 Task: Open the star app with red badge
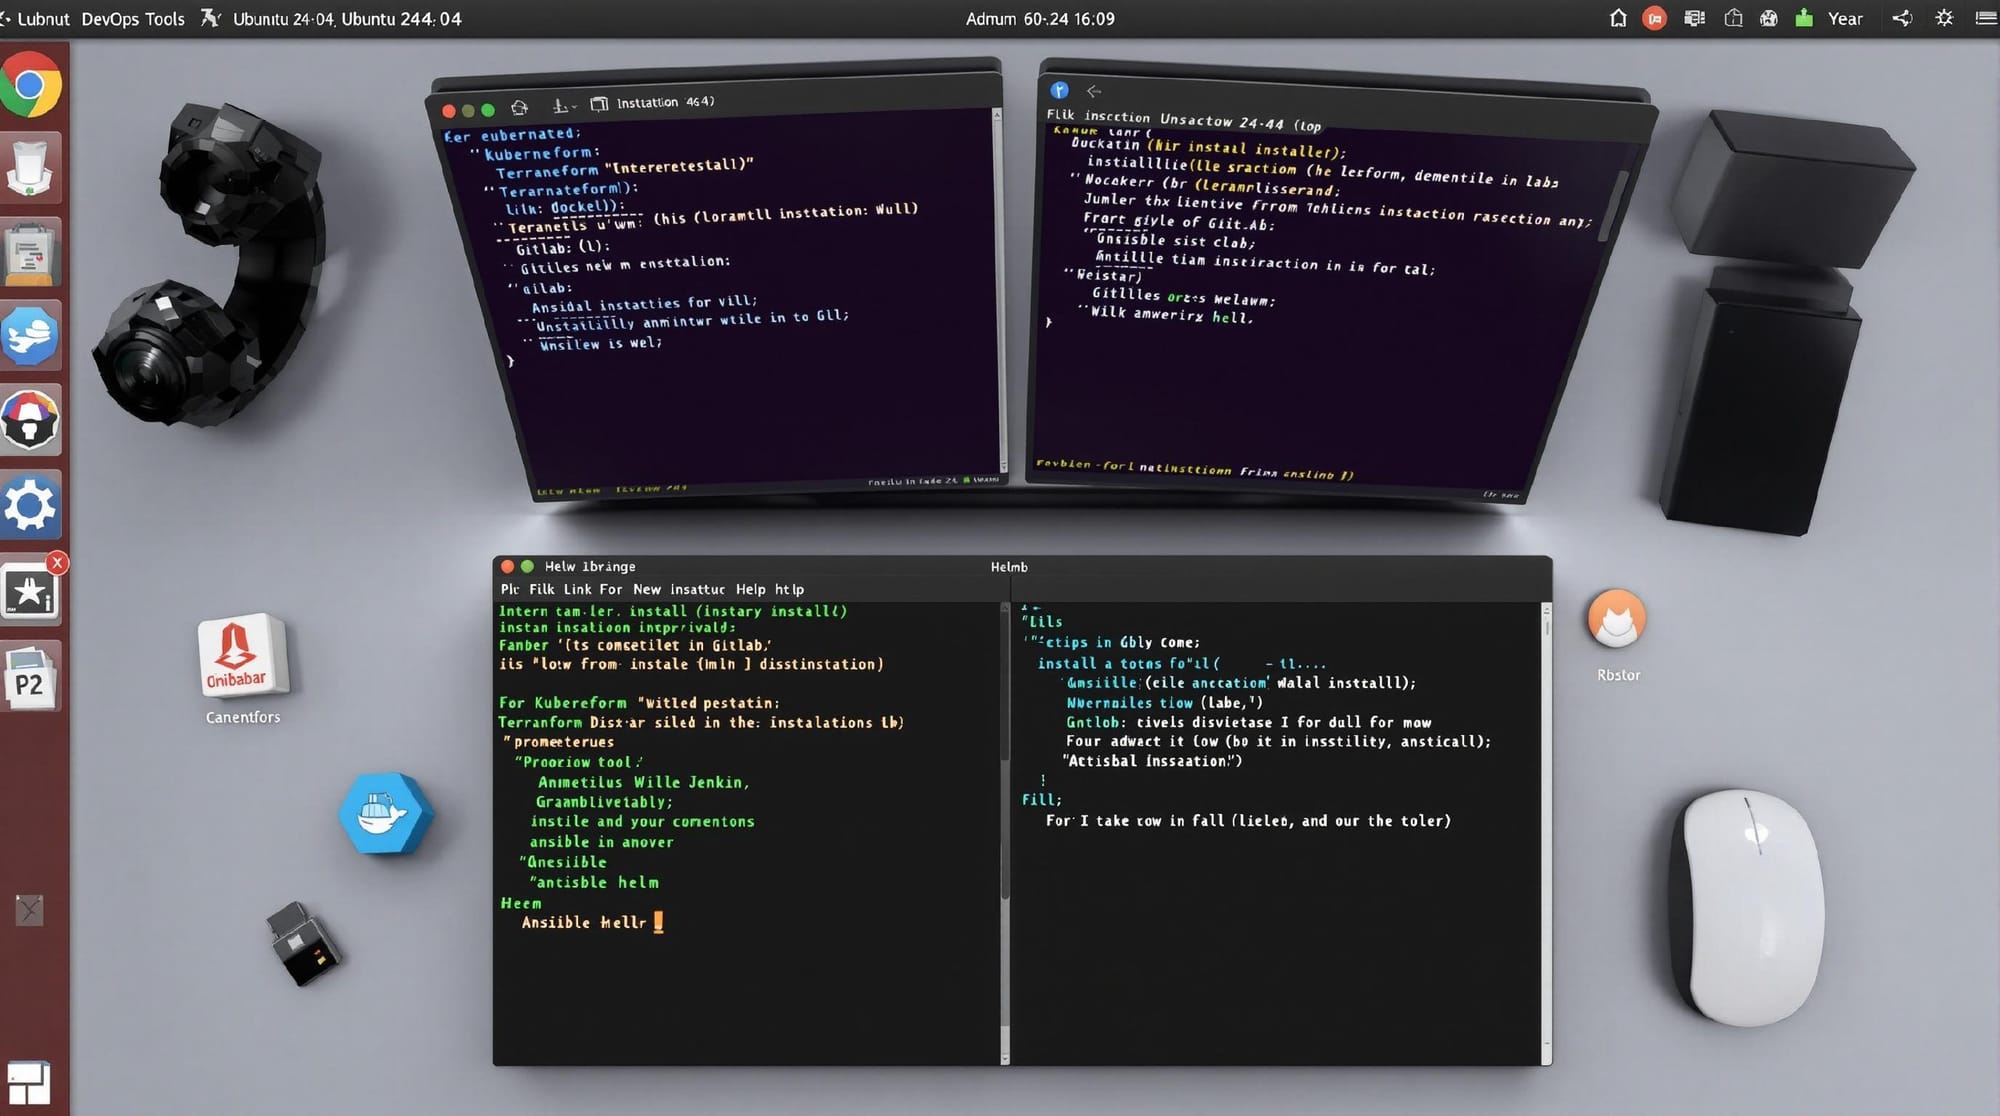tap(32, 592)
